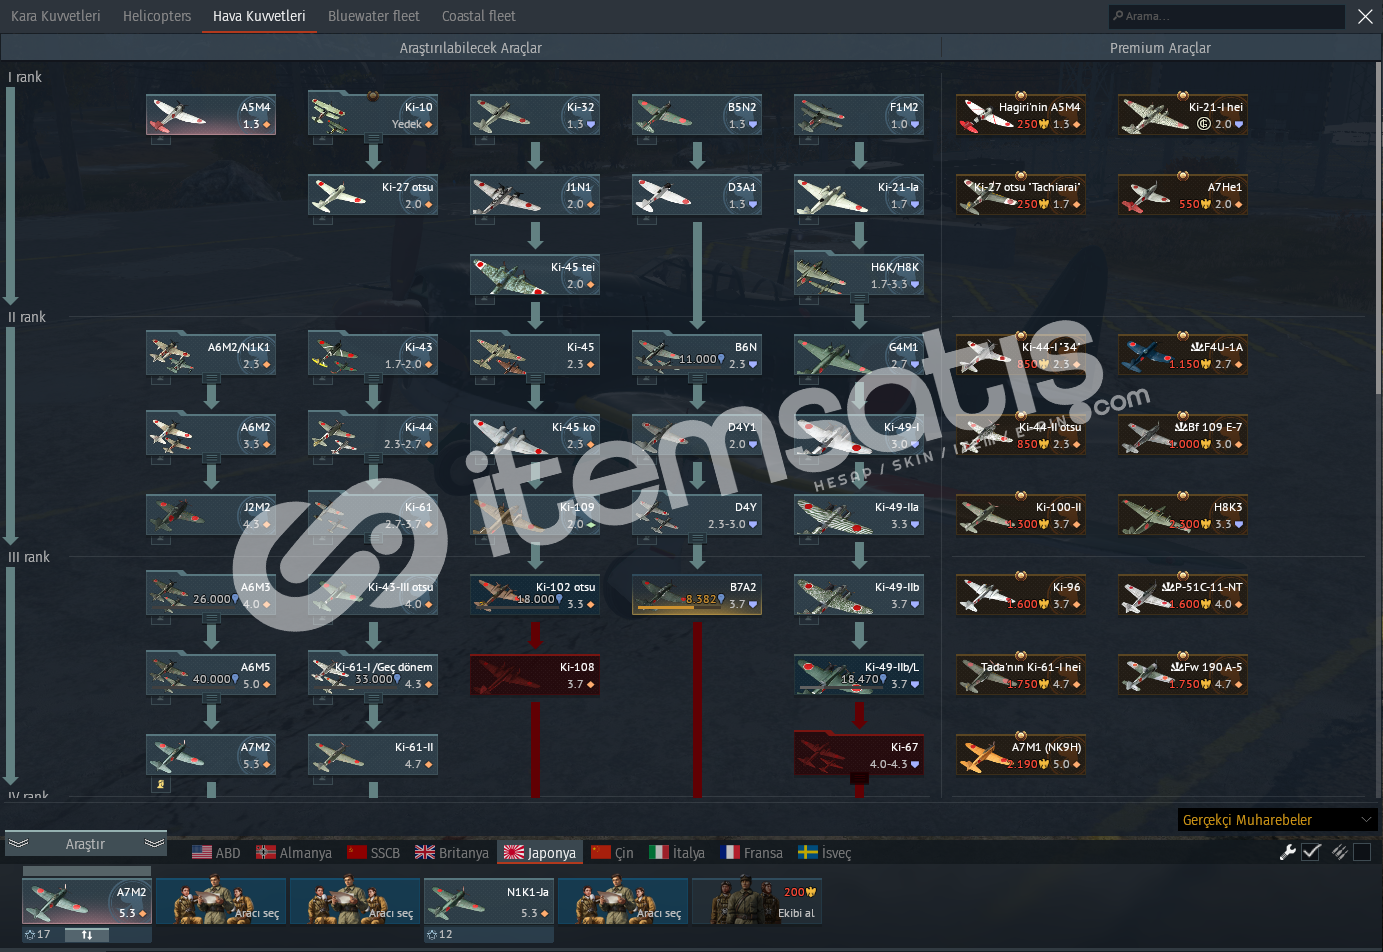Click the ammo stripes icon
The height and width of the screenshot is (952, 1383).
(x=1339, y=852)
